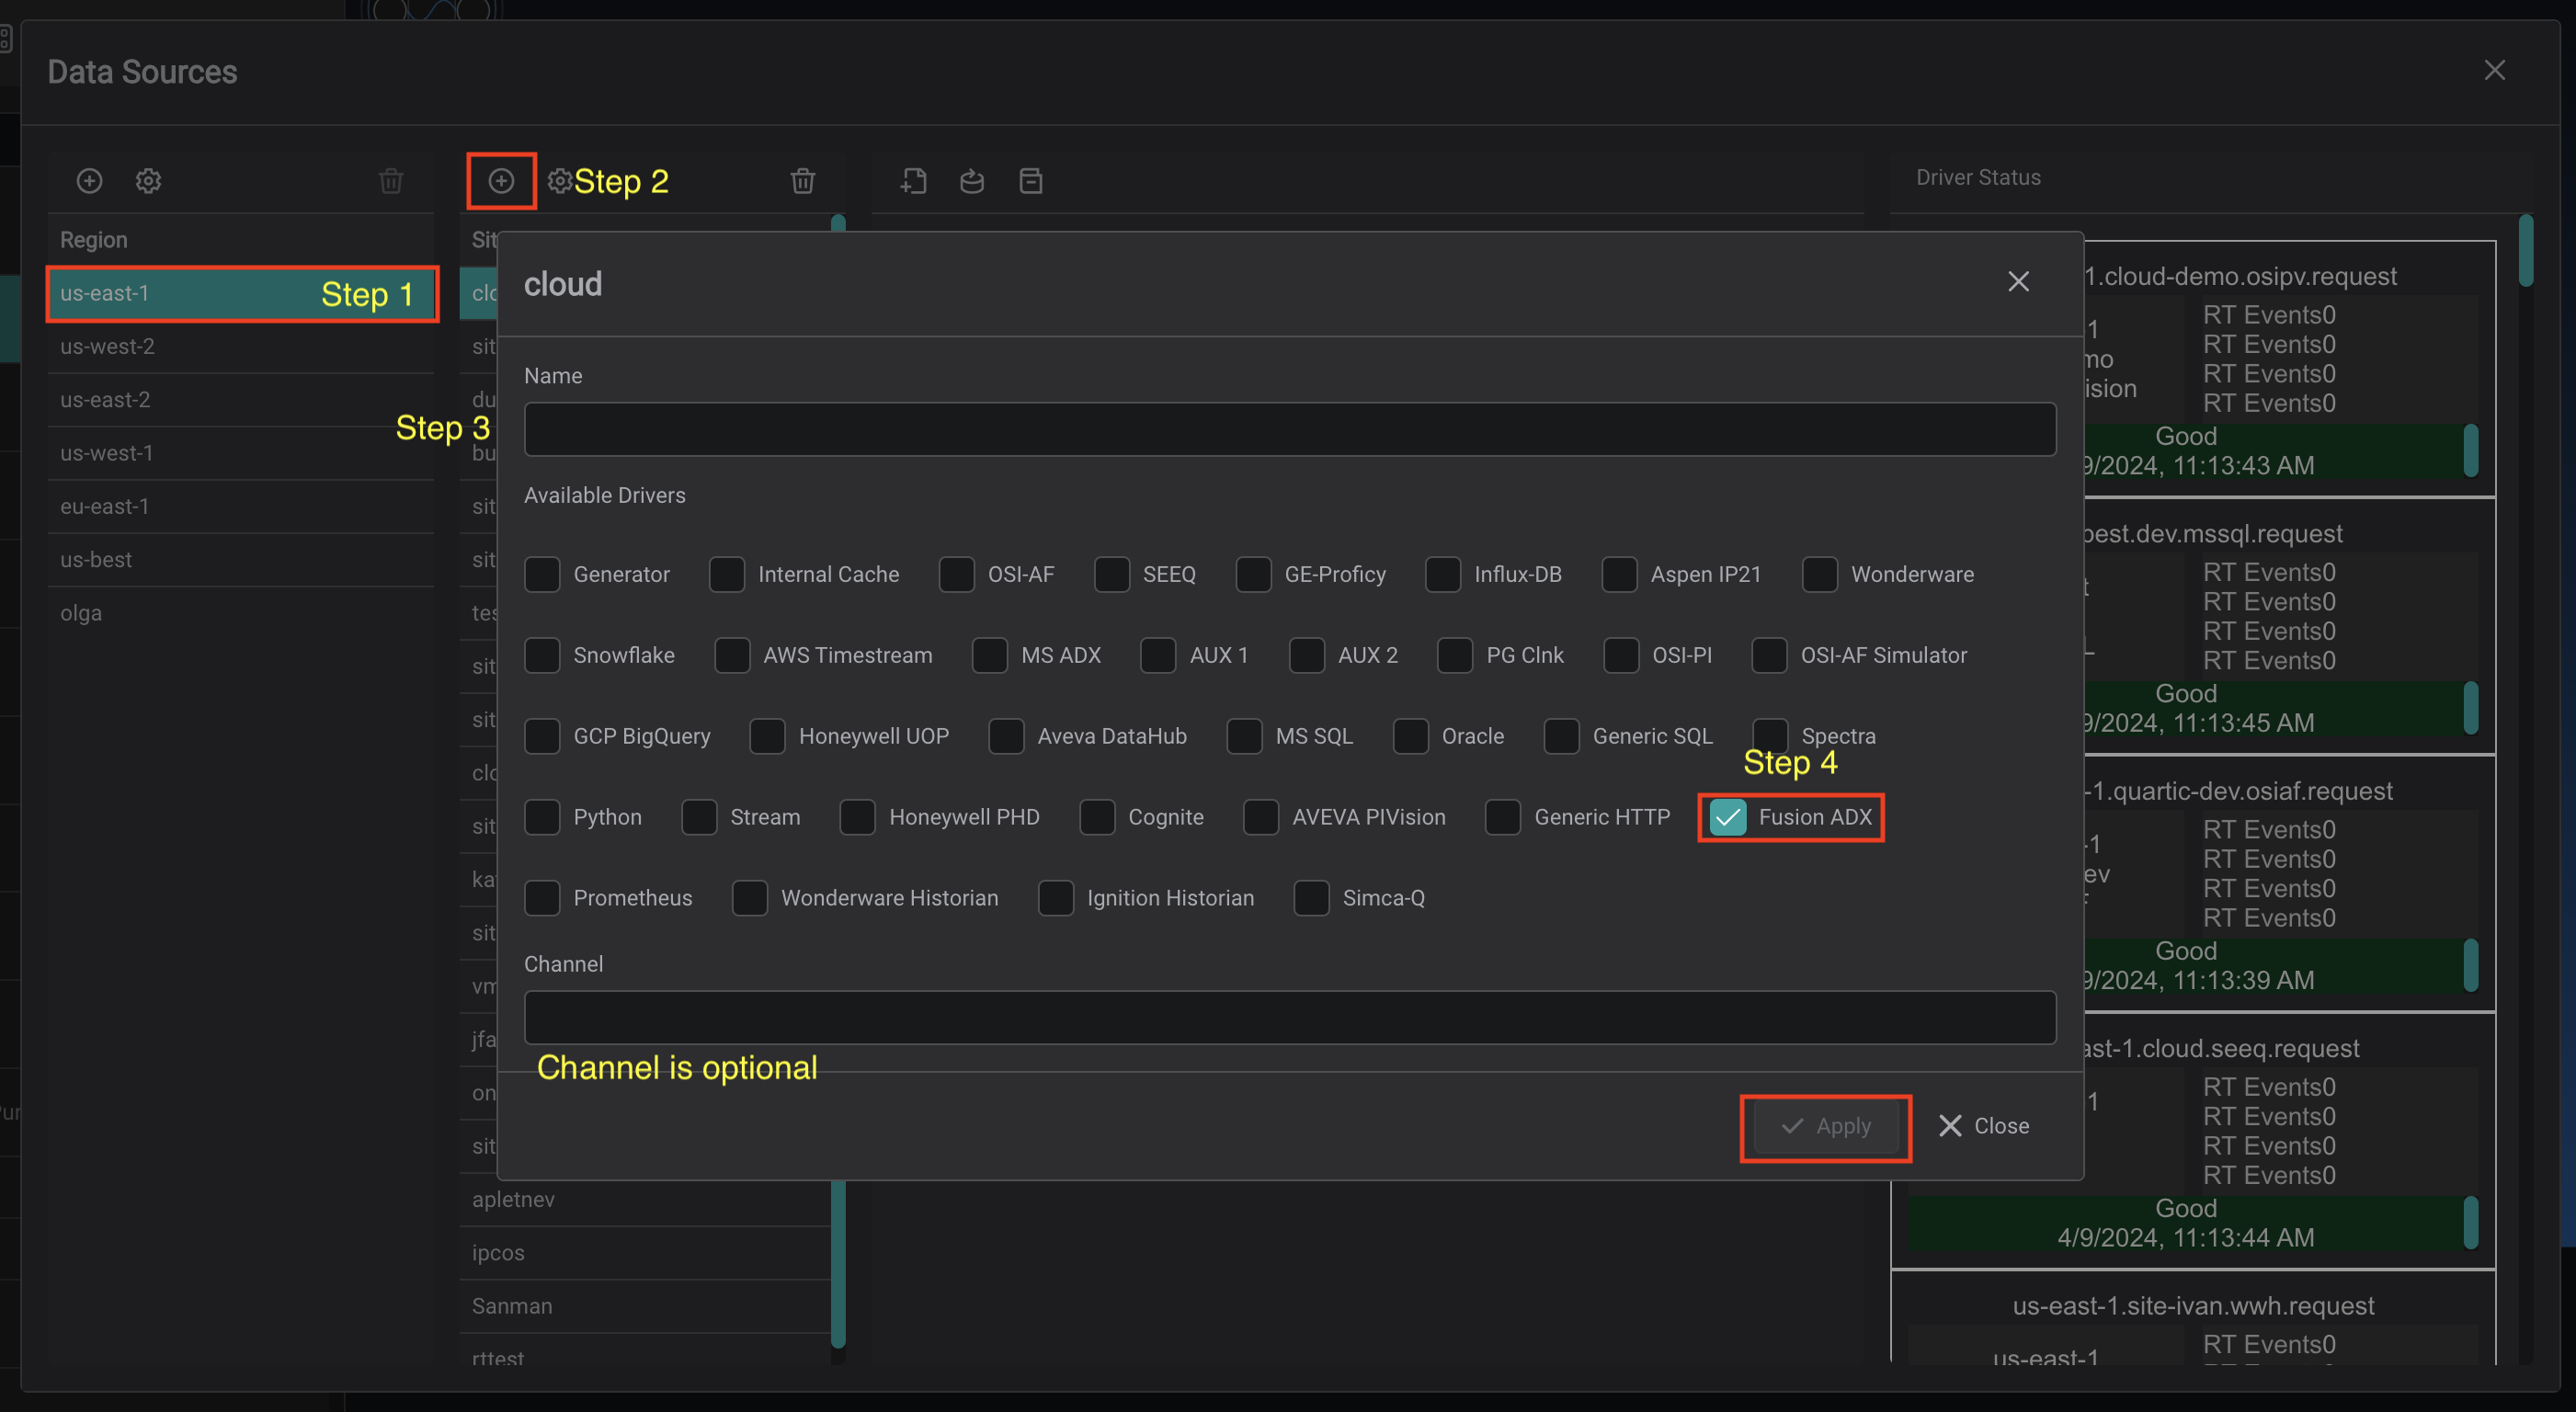Enable the OSI-AF driver checkbox
The width and height of the screenshot is (2576, 1412).
957,575
